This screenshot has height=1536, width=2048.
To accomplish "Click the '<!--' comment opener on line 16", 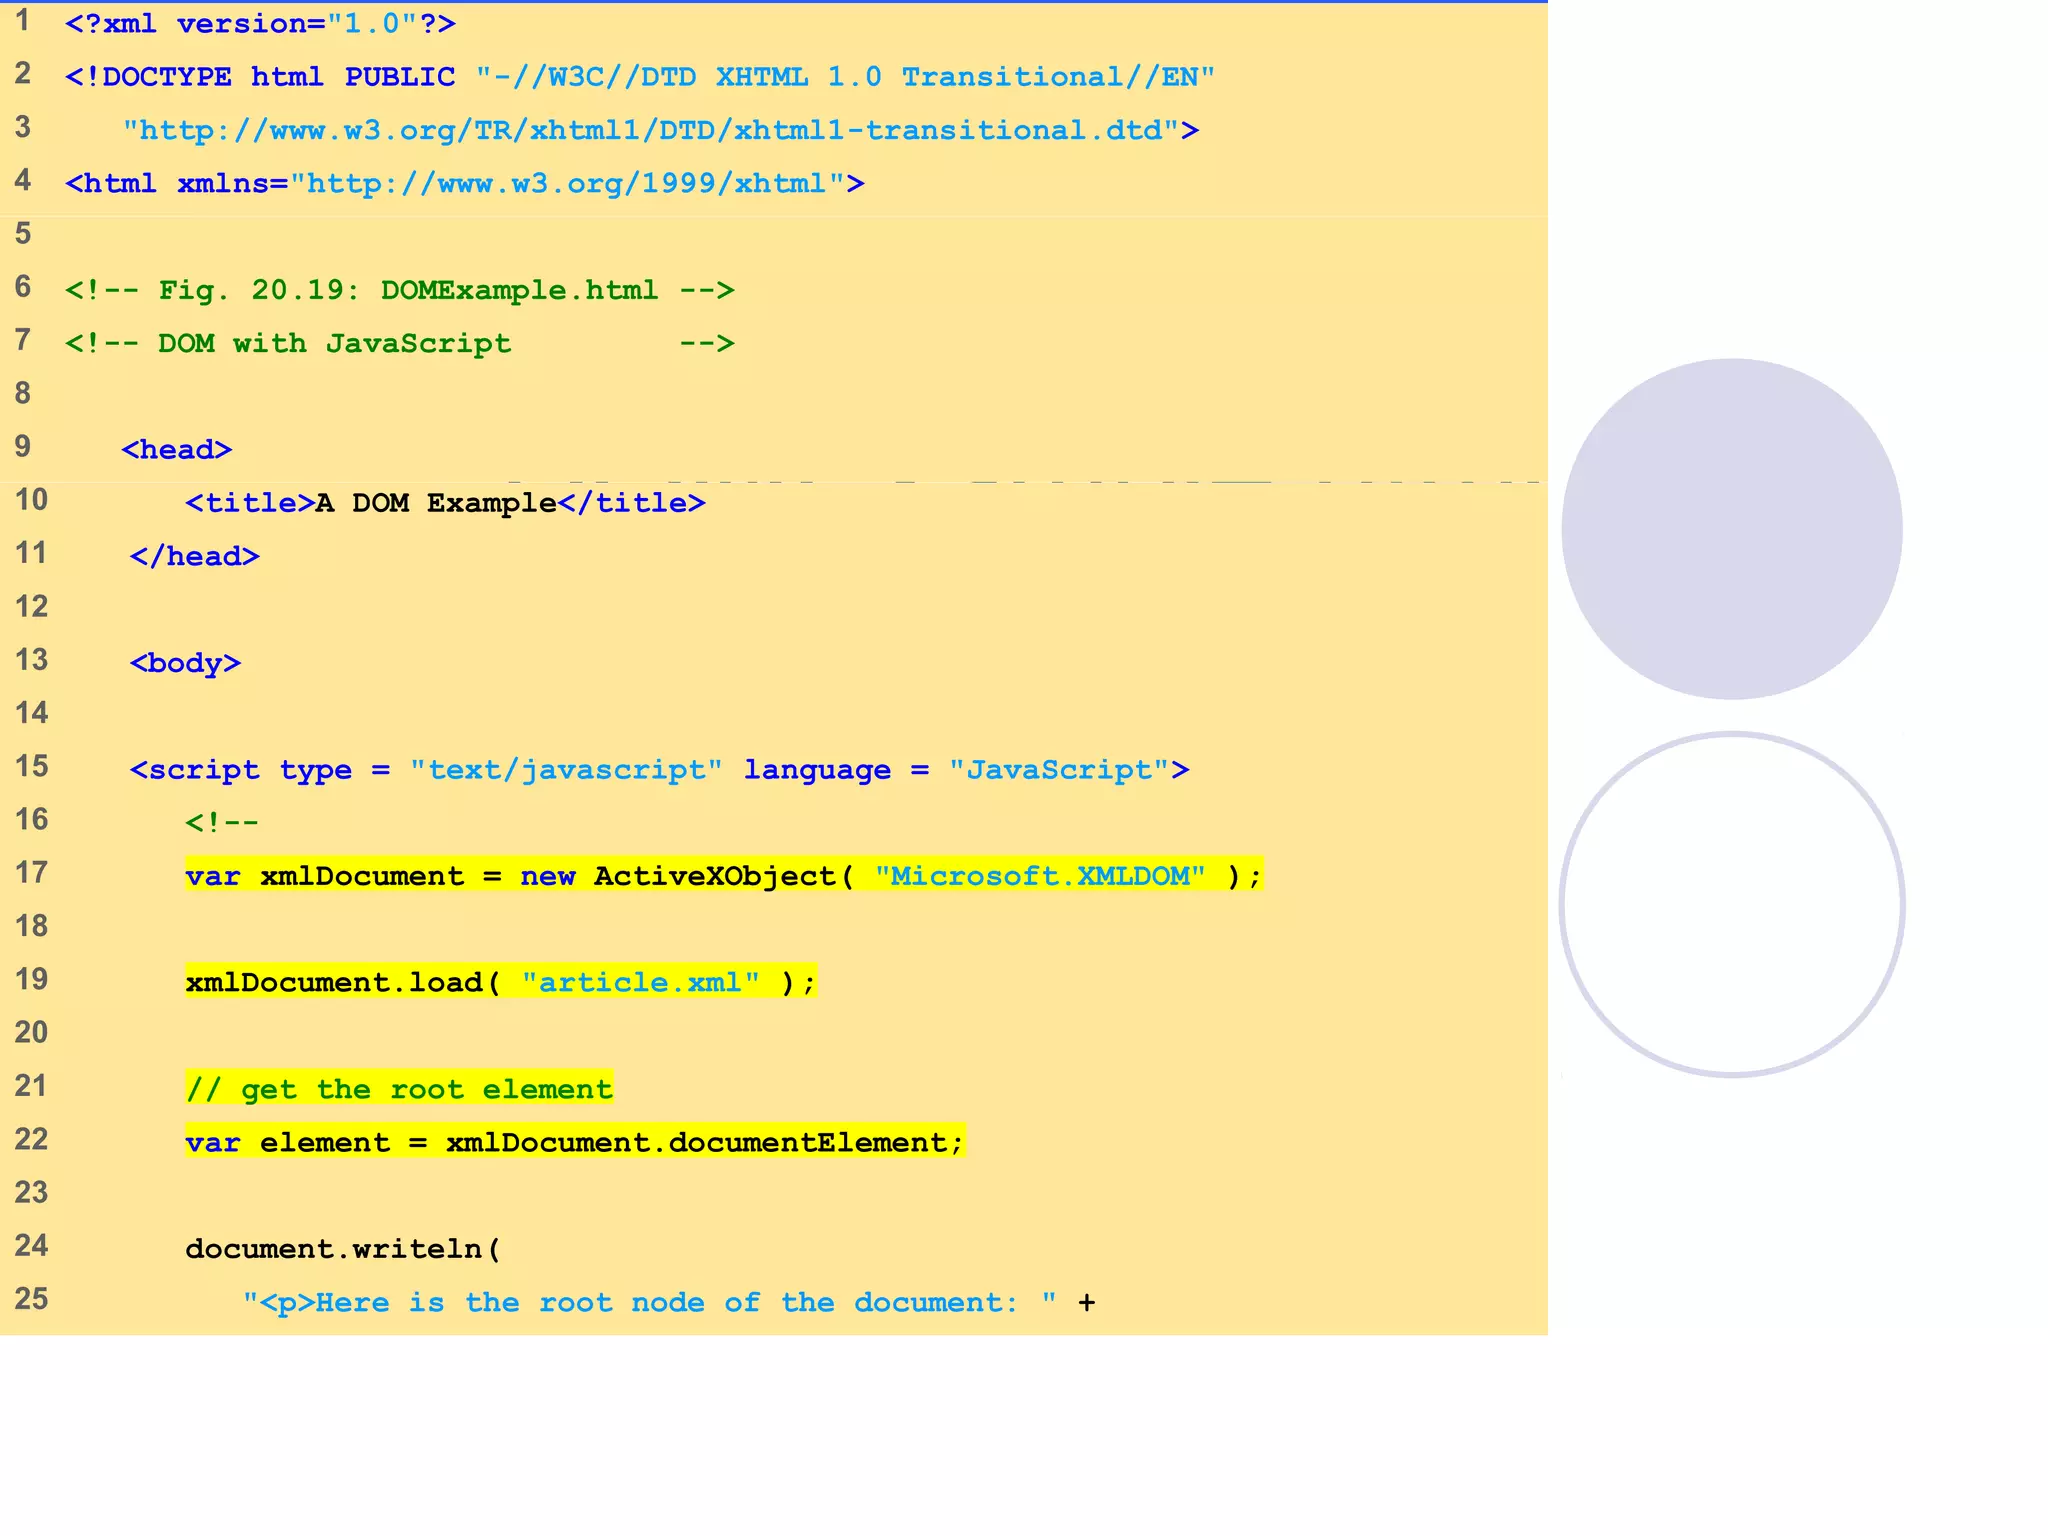I will [222, 823].
